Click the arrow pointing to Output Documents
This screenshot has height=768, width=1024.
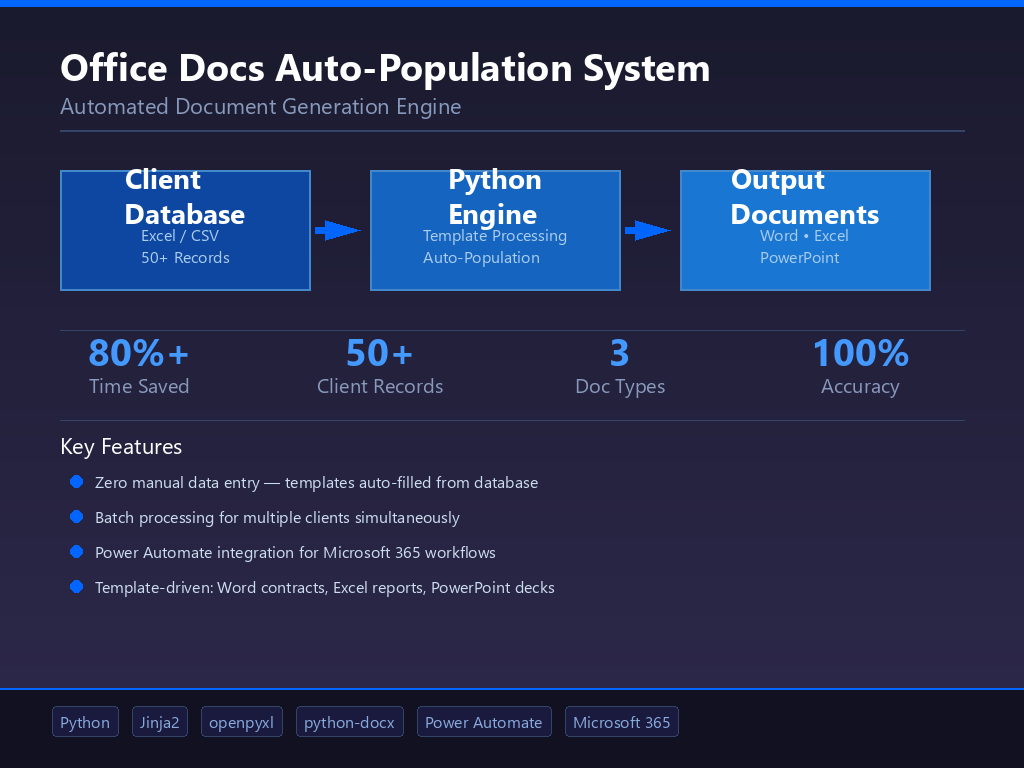pos(648,231)
